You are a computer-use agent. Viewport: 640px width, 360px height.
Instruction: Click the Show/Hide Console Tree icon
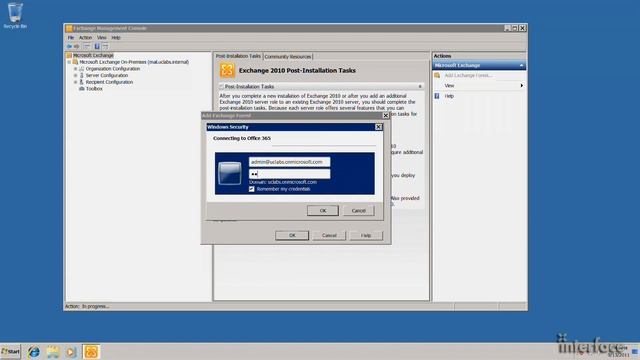[87, 47]
